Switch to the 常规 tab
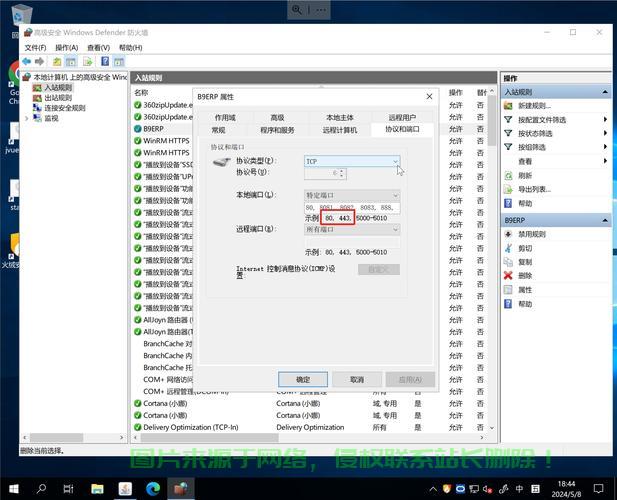This screenshot has width=617, height=500. pyautogui.click(x=218, y=130)
